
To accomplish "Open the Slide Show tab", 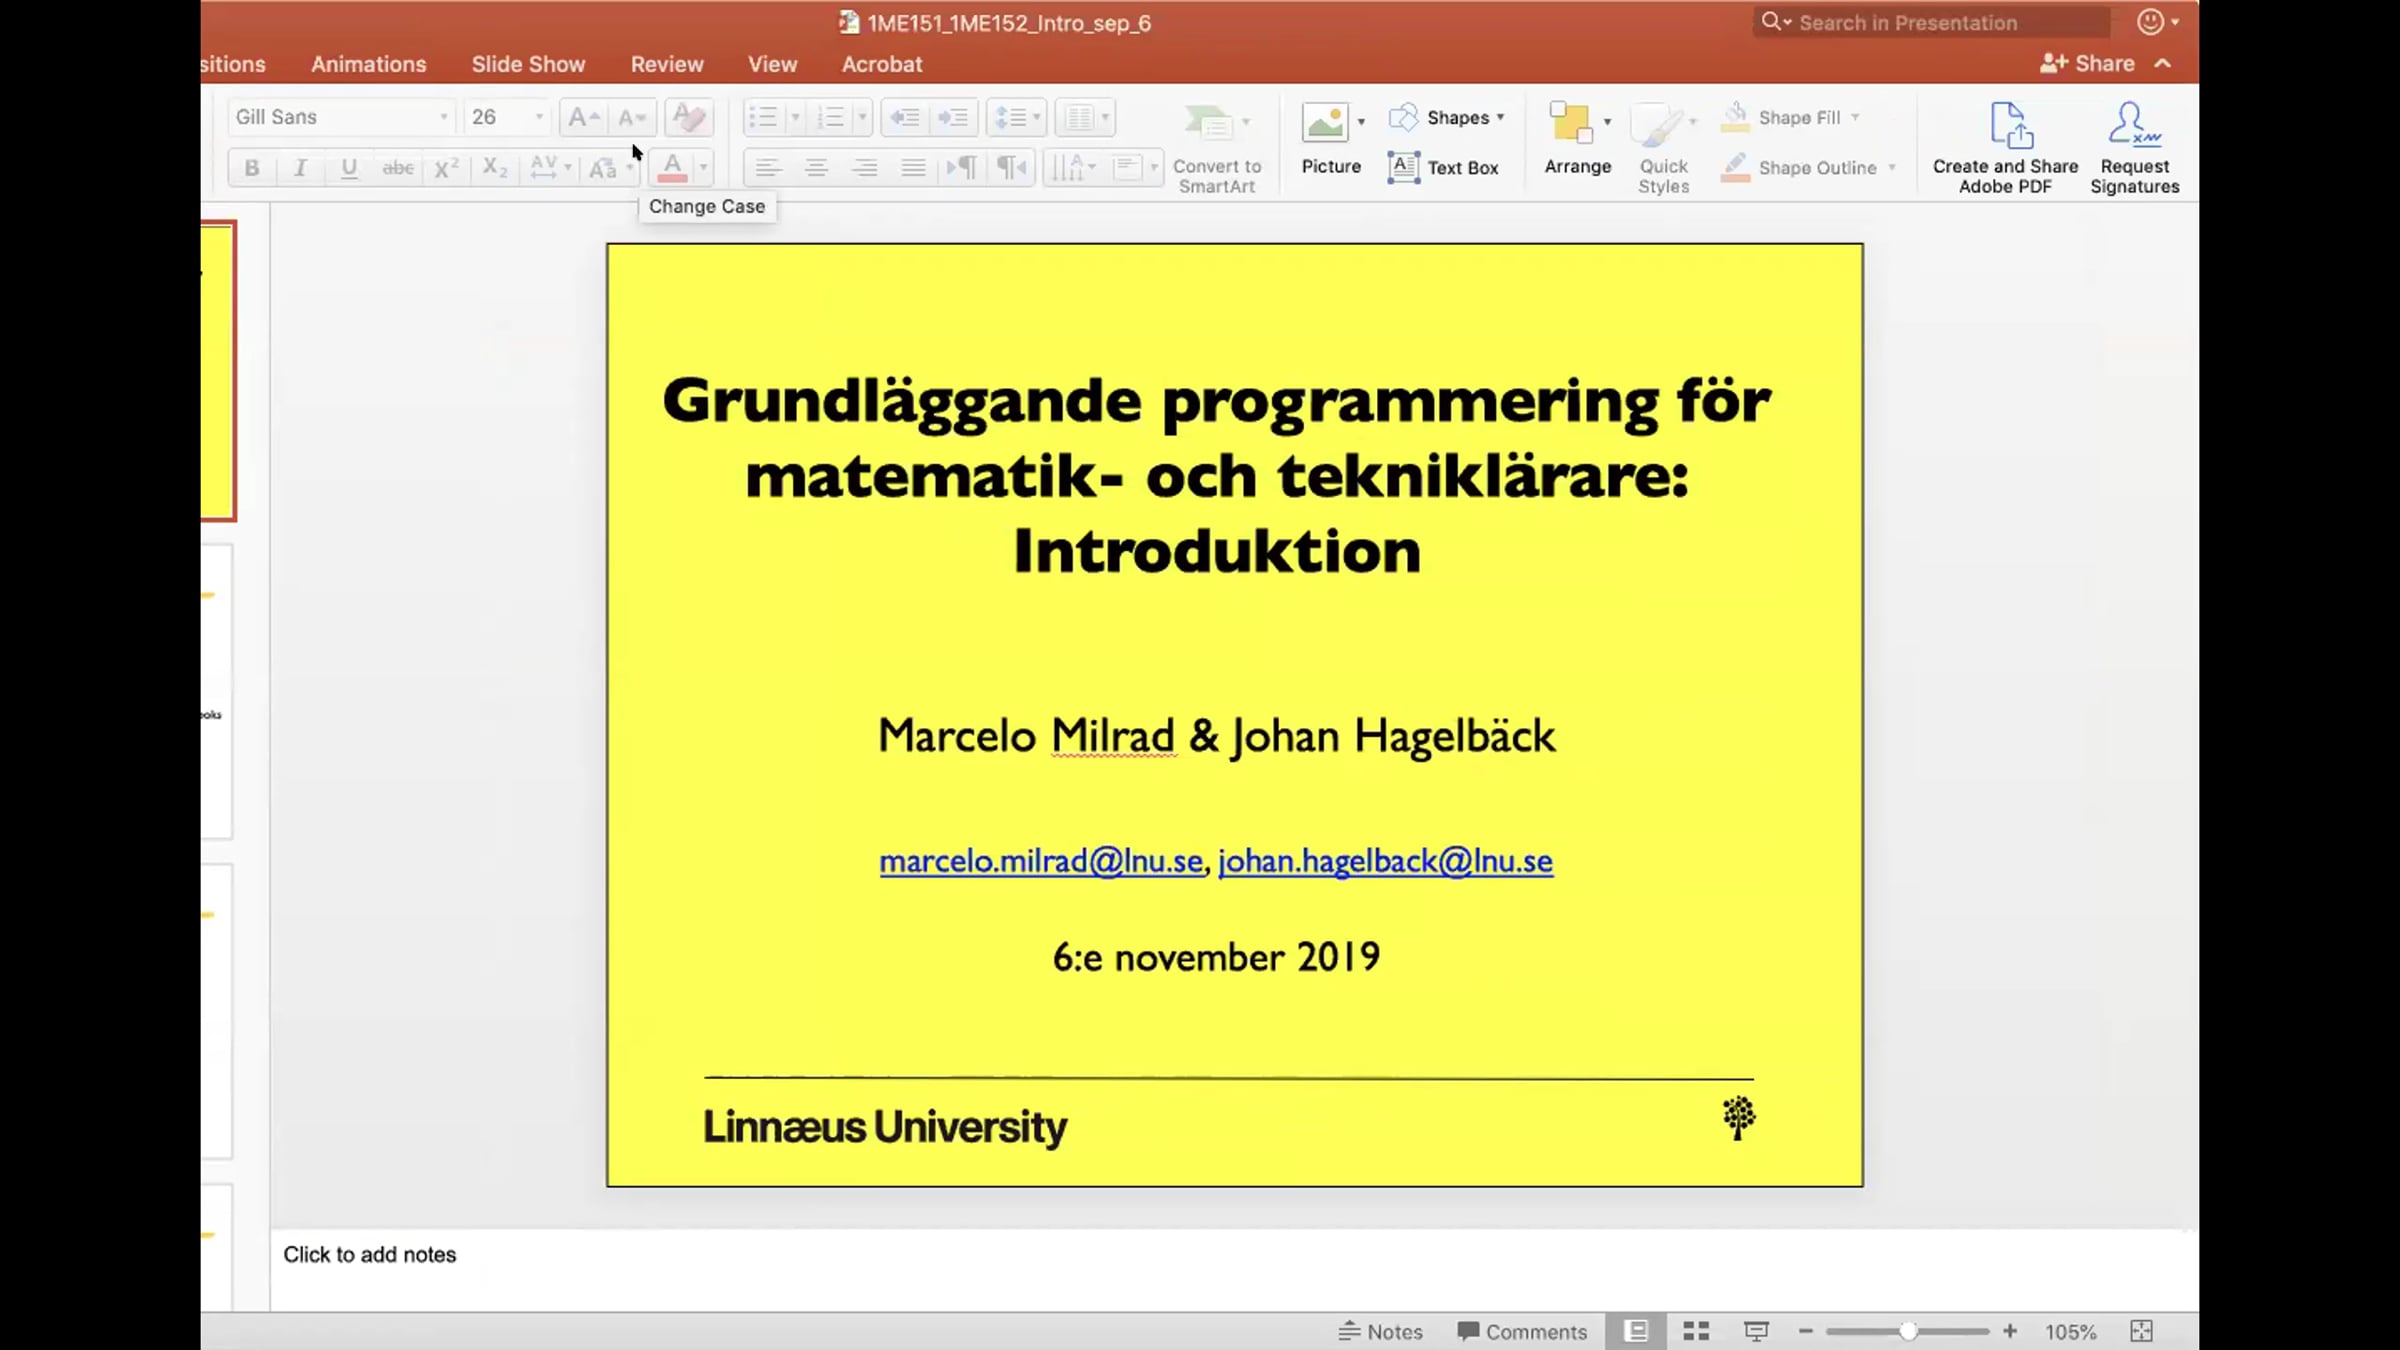I will coord(528,64).
